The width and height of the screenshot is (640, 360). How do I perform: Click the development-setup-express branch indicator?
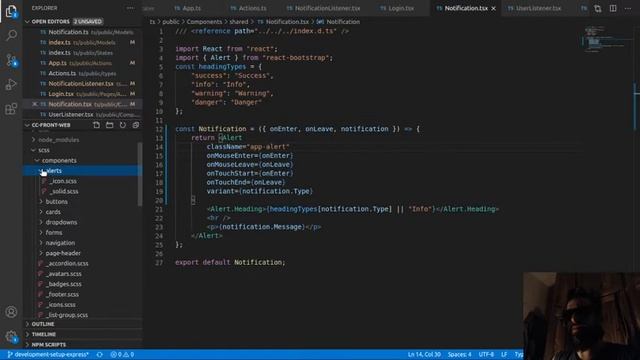click(x=48, y=355)
